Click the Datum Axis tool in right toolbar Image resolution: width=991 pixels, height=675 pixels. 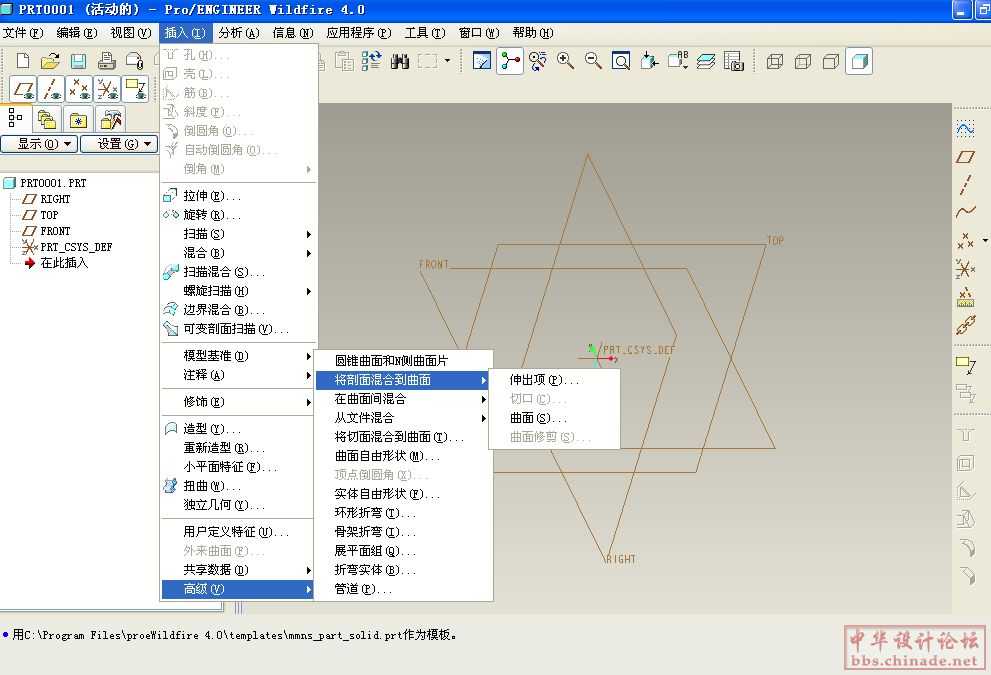point(965,185)
